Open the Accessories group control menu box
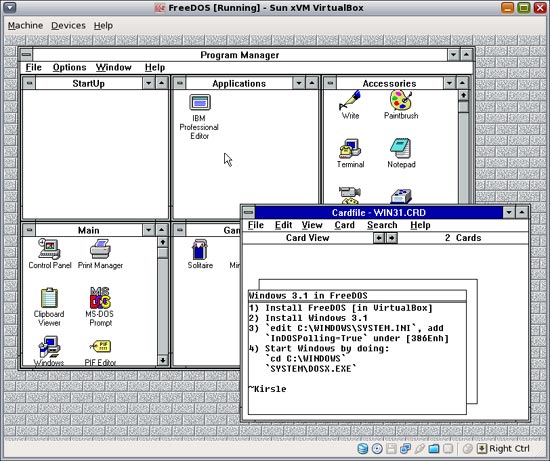Image resolution: width=550 pixels, height=461 pixels. (330, 83)
